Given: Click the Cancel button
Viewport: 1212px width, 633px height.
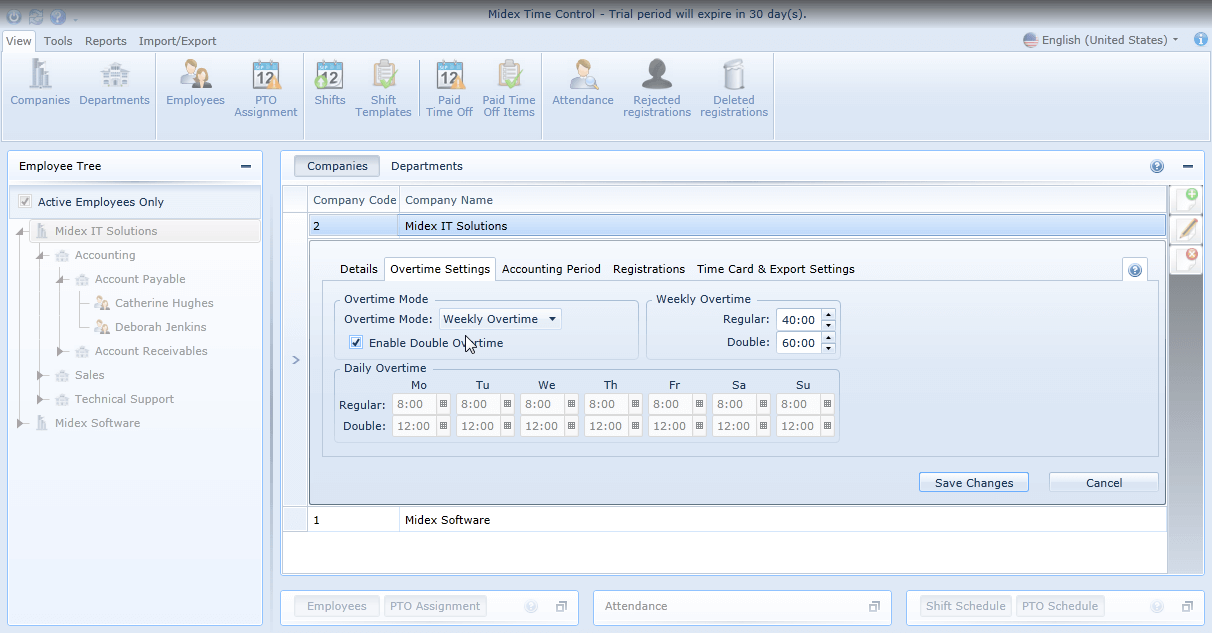Looking at the screenshot, I should pyautogui.click(x=1103, y=482).
